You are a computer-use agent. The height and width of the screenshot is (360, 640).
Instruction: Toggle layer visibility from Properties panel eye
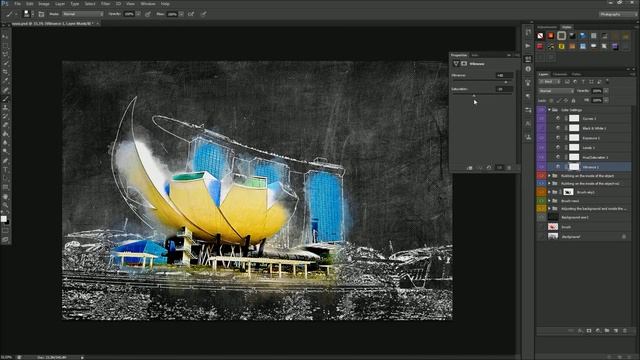pos(499,168)
